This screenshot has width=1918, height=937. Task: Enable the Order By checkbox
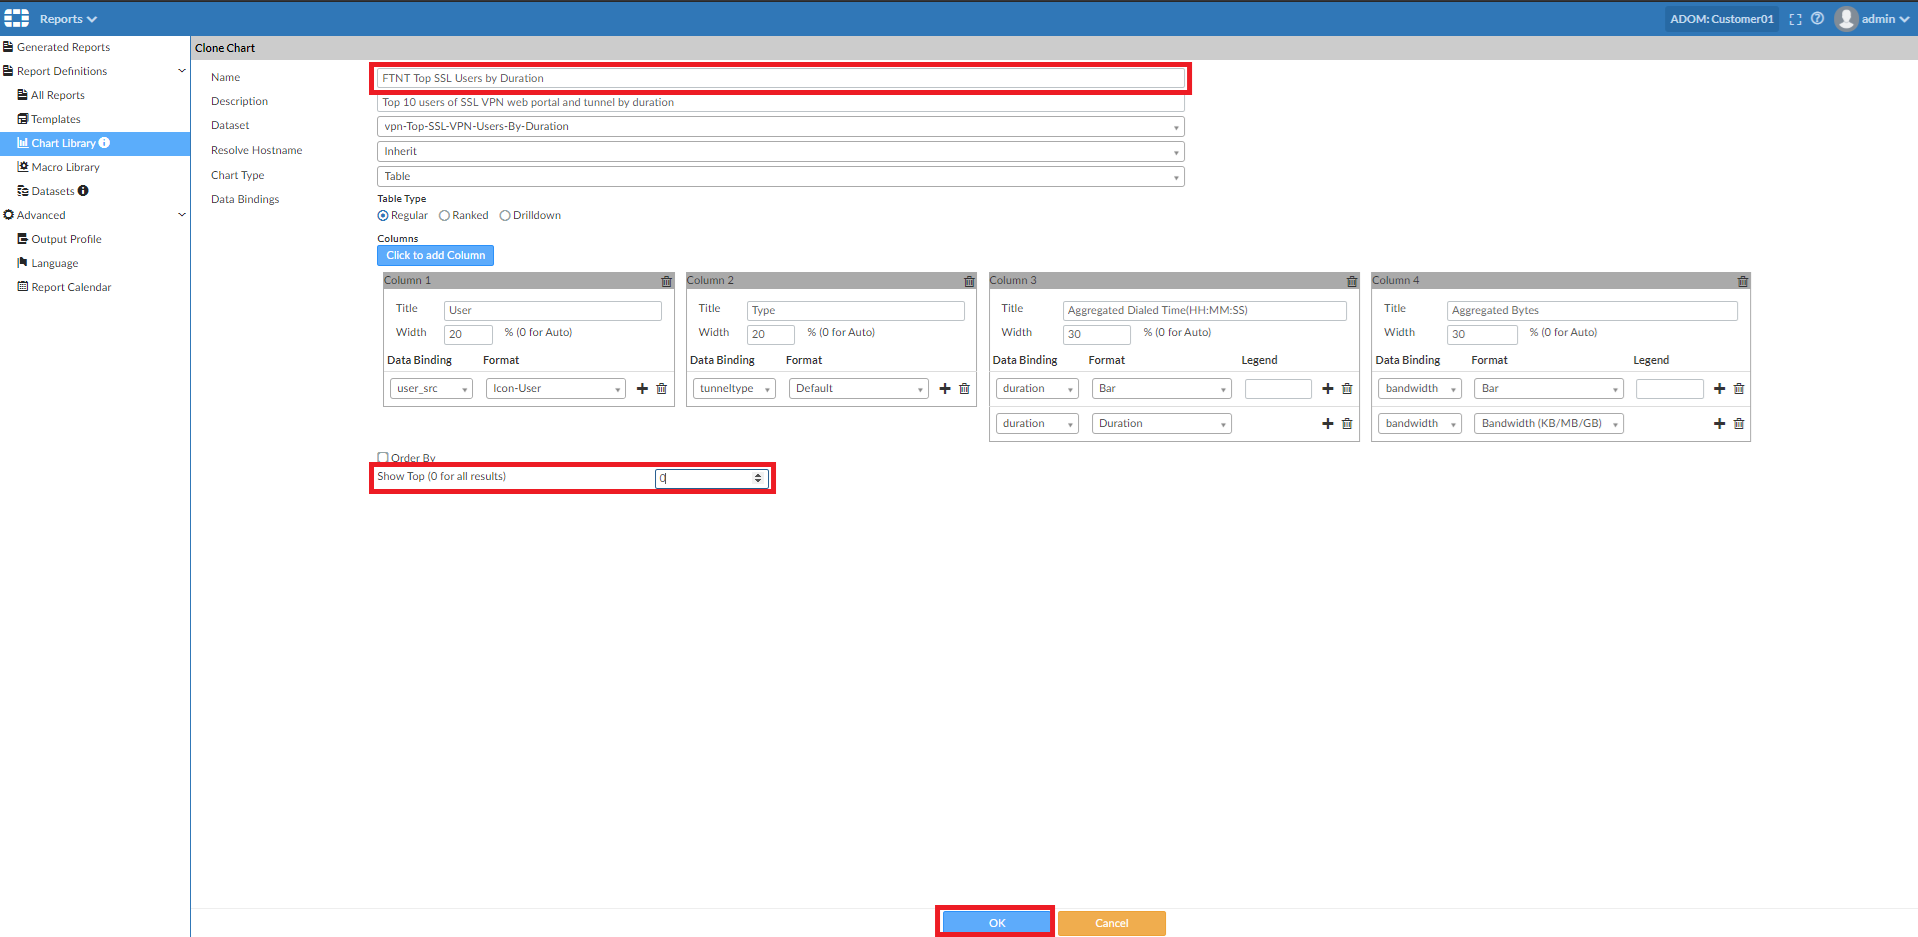point(383,458)
